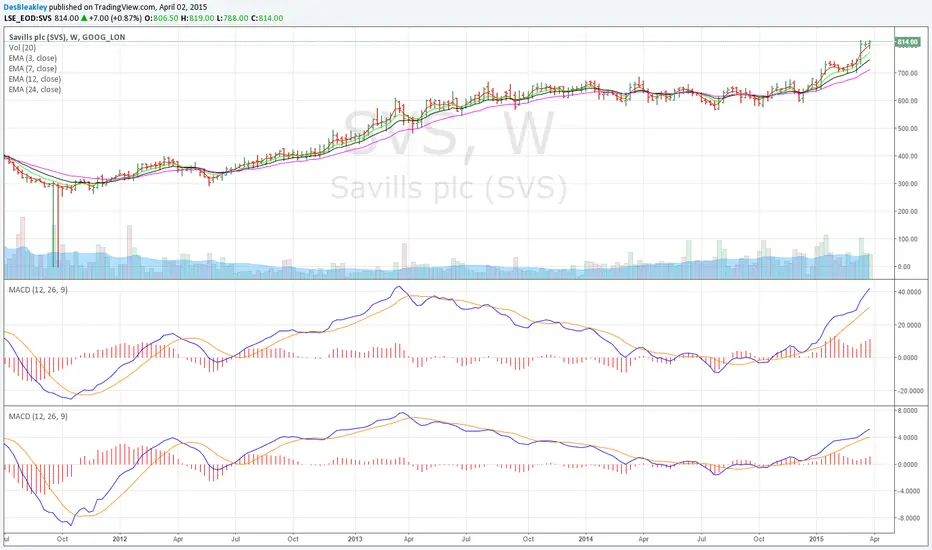Image resolution: width=932 pixels, height=550 pixels.
Task: Click the O:806.50 open price value
Action: coord(162,18)
